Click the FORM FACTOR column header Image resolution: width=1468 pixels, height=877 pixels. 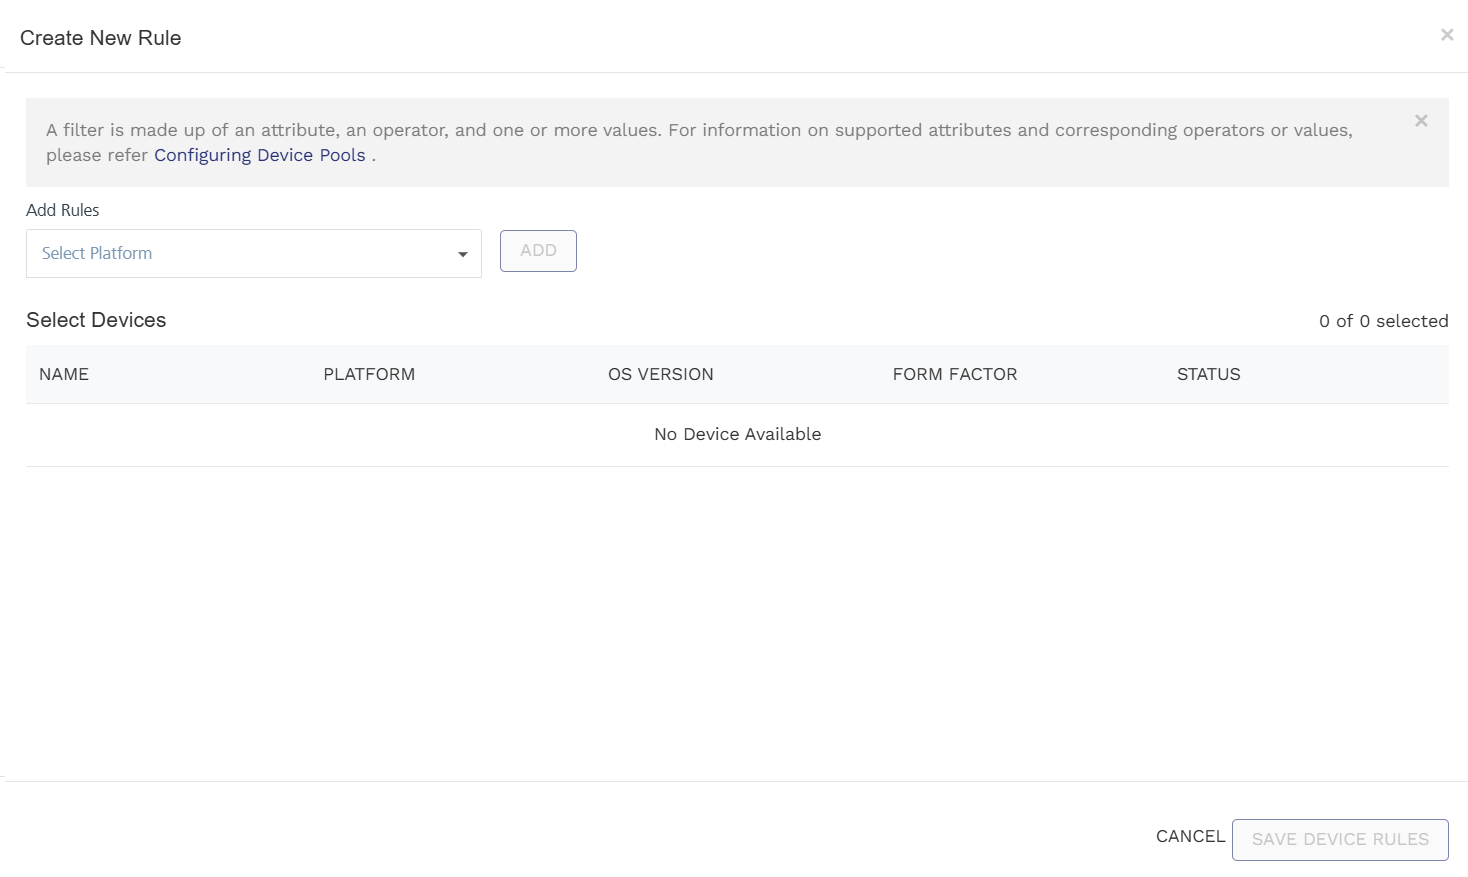coord(954,374)
